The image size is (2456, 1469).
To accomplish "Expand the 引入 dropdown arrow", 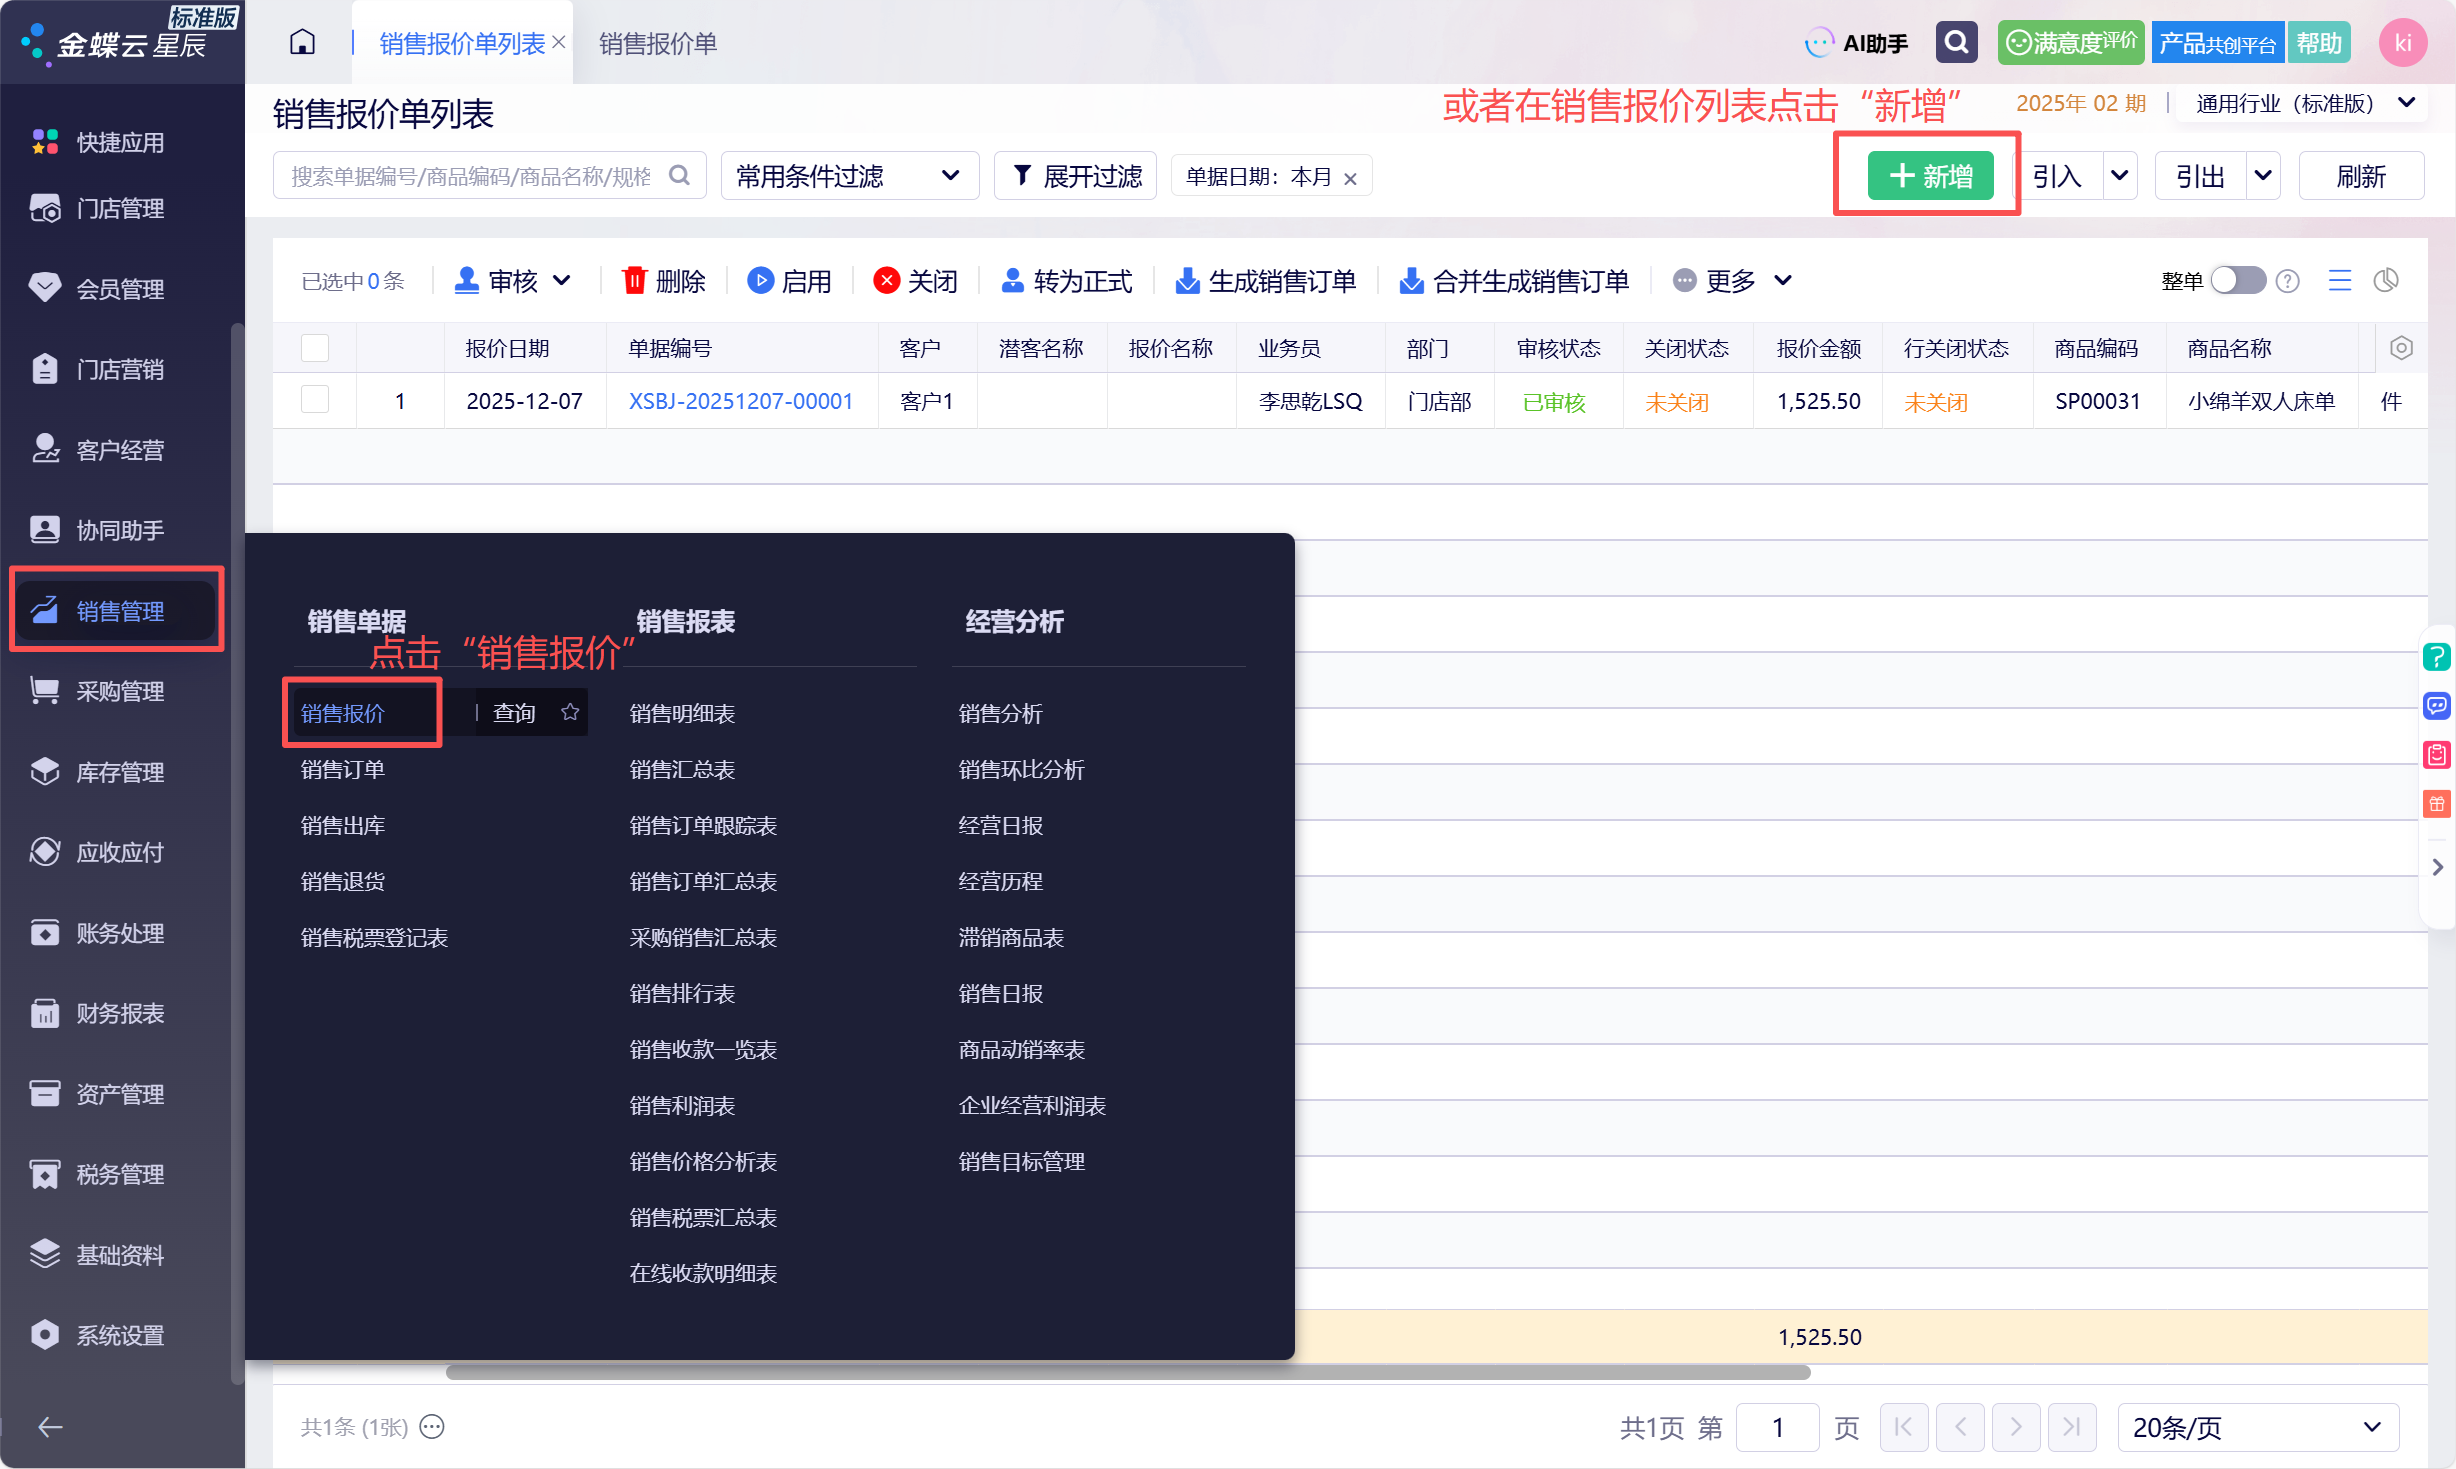I will click(2119, 176).
